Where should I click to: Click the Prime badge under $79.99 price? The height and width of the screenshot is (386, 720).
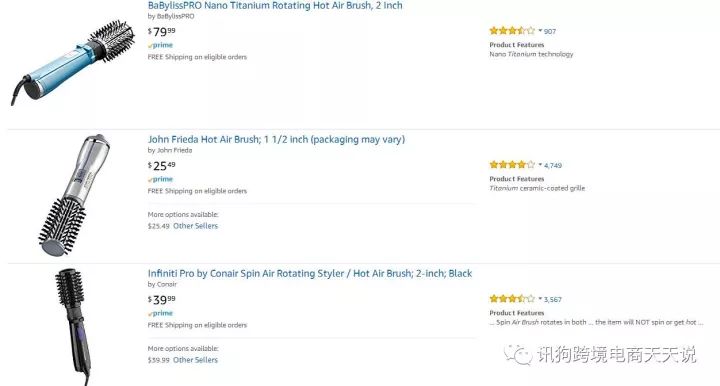point(160,45)
